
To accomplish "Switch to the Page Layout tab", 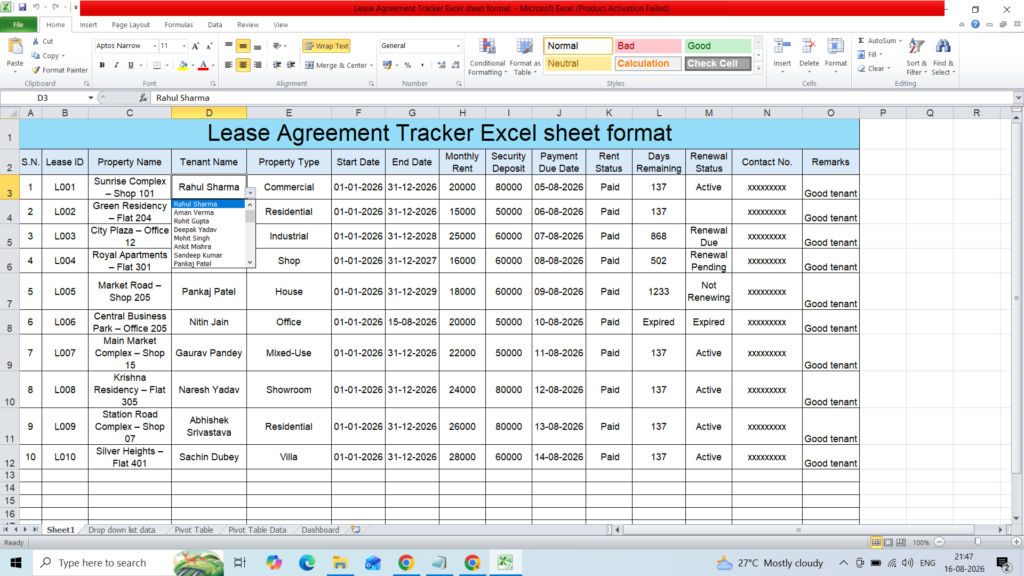I will click(x=131, y=25).
